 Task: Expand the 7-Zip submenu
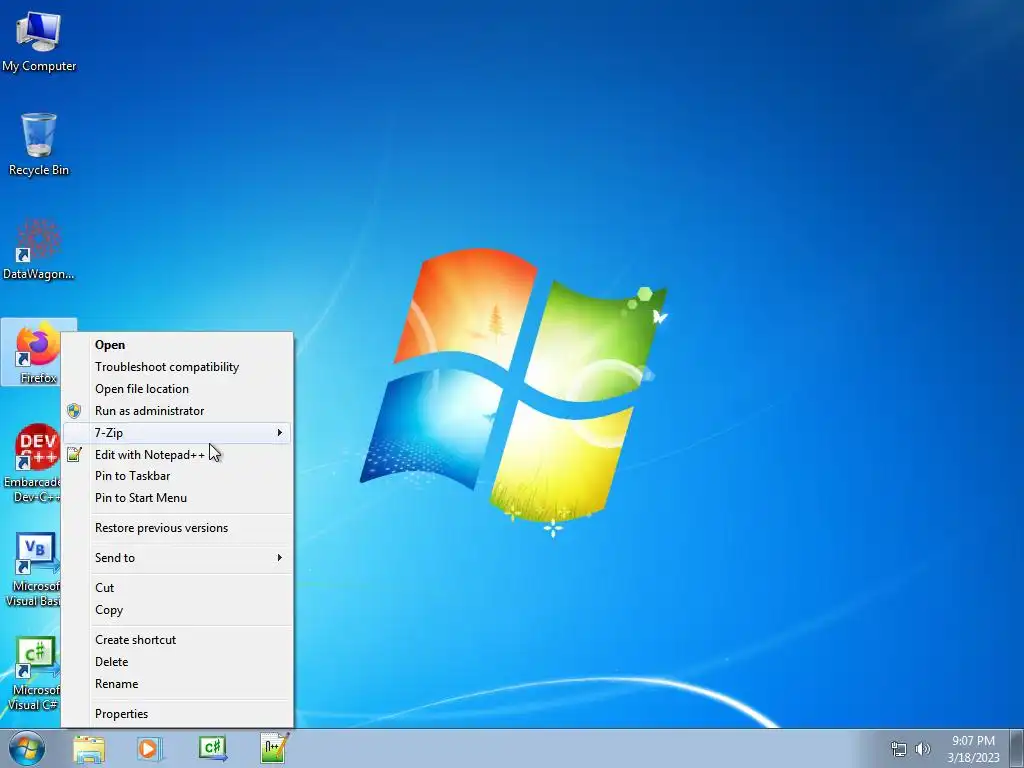pos(178,432)
